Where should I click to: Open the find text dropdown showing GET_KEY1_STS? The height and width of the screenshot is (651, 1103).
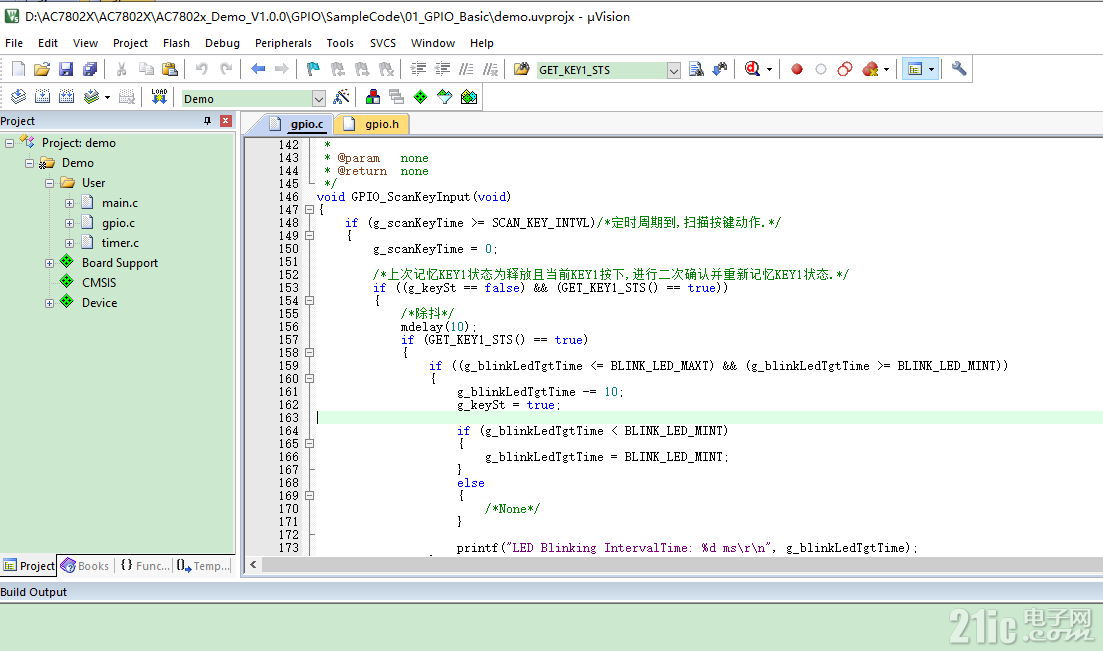coord(673,70)
